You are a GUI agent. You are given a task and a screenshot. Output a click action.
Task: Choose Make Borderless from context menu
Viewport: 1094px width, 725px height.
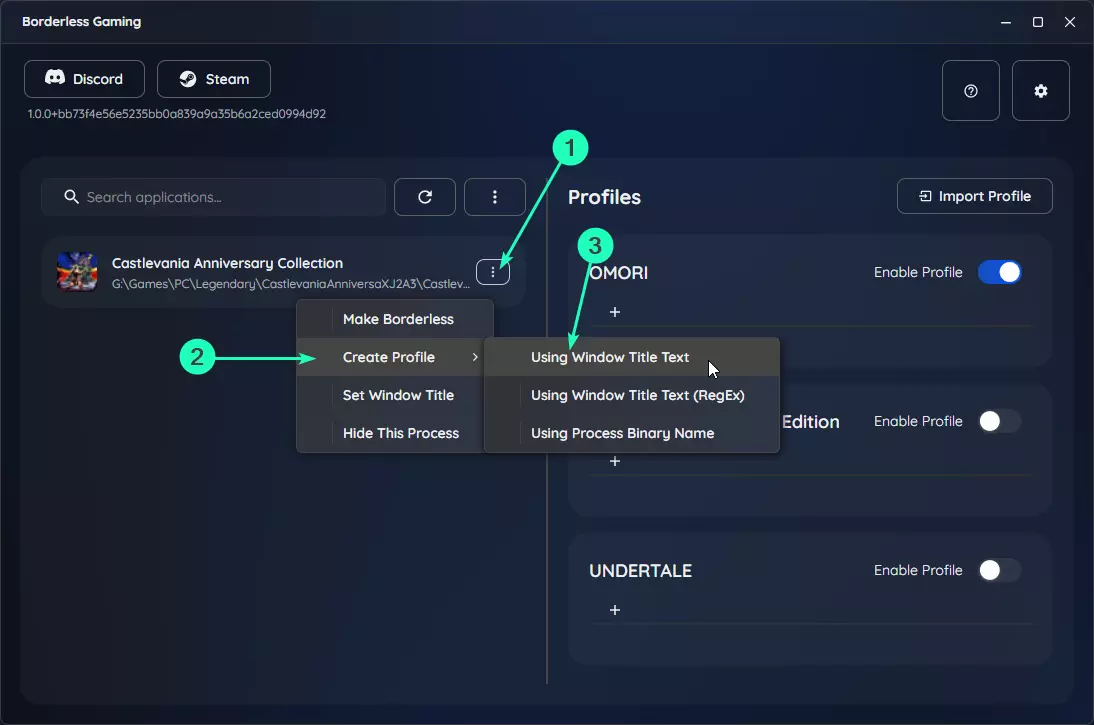(395, 319)
